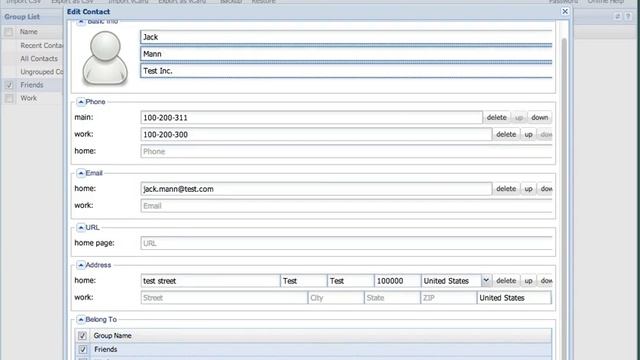The height and width of the screenshot is (360, 640).
Task: Edit the last name field Mann
Action: pos(346,54)
